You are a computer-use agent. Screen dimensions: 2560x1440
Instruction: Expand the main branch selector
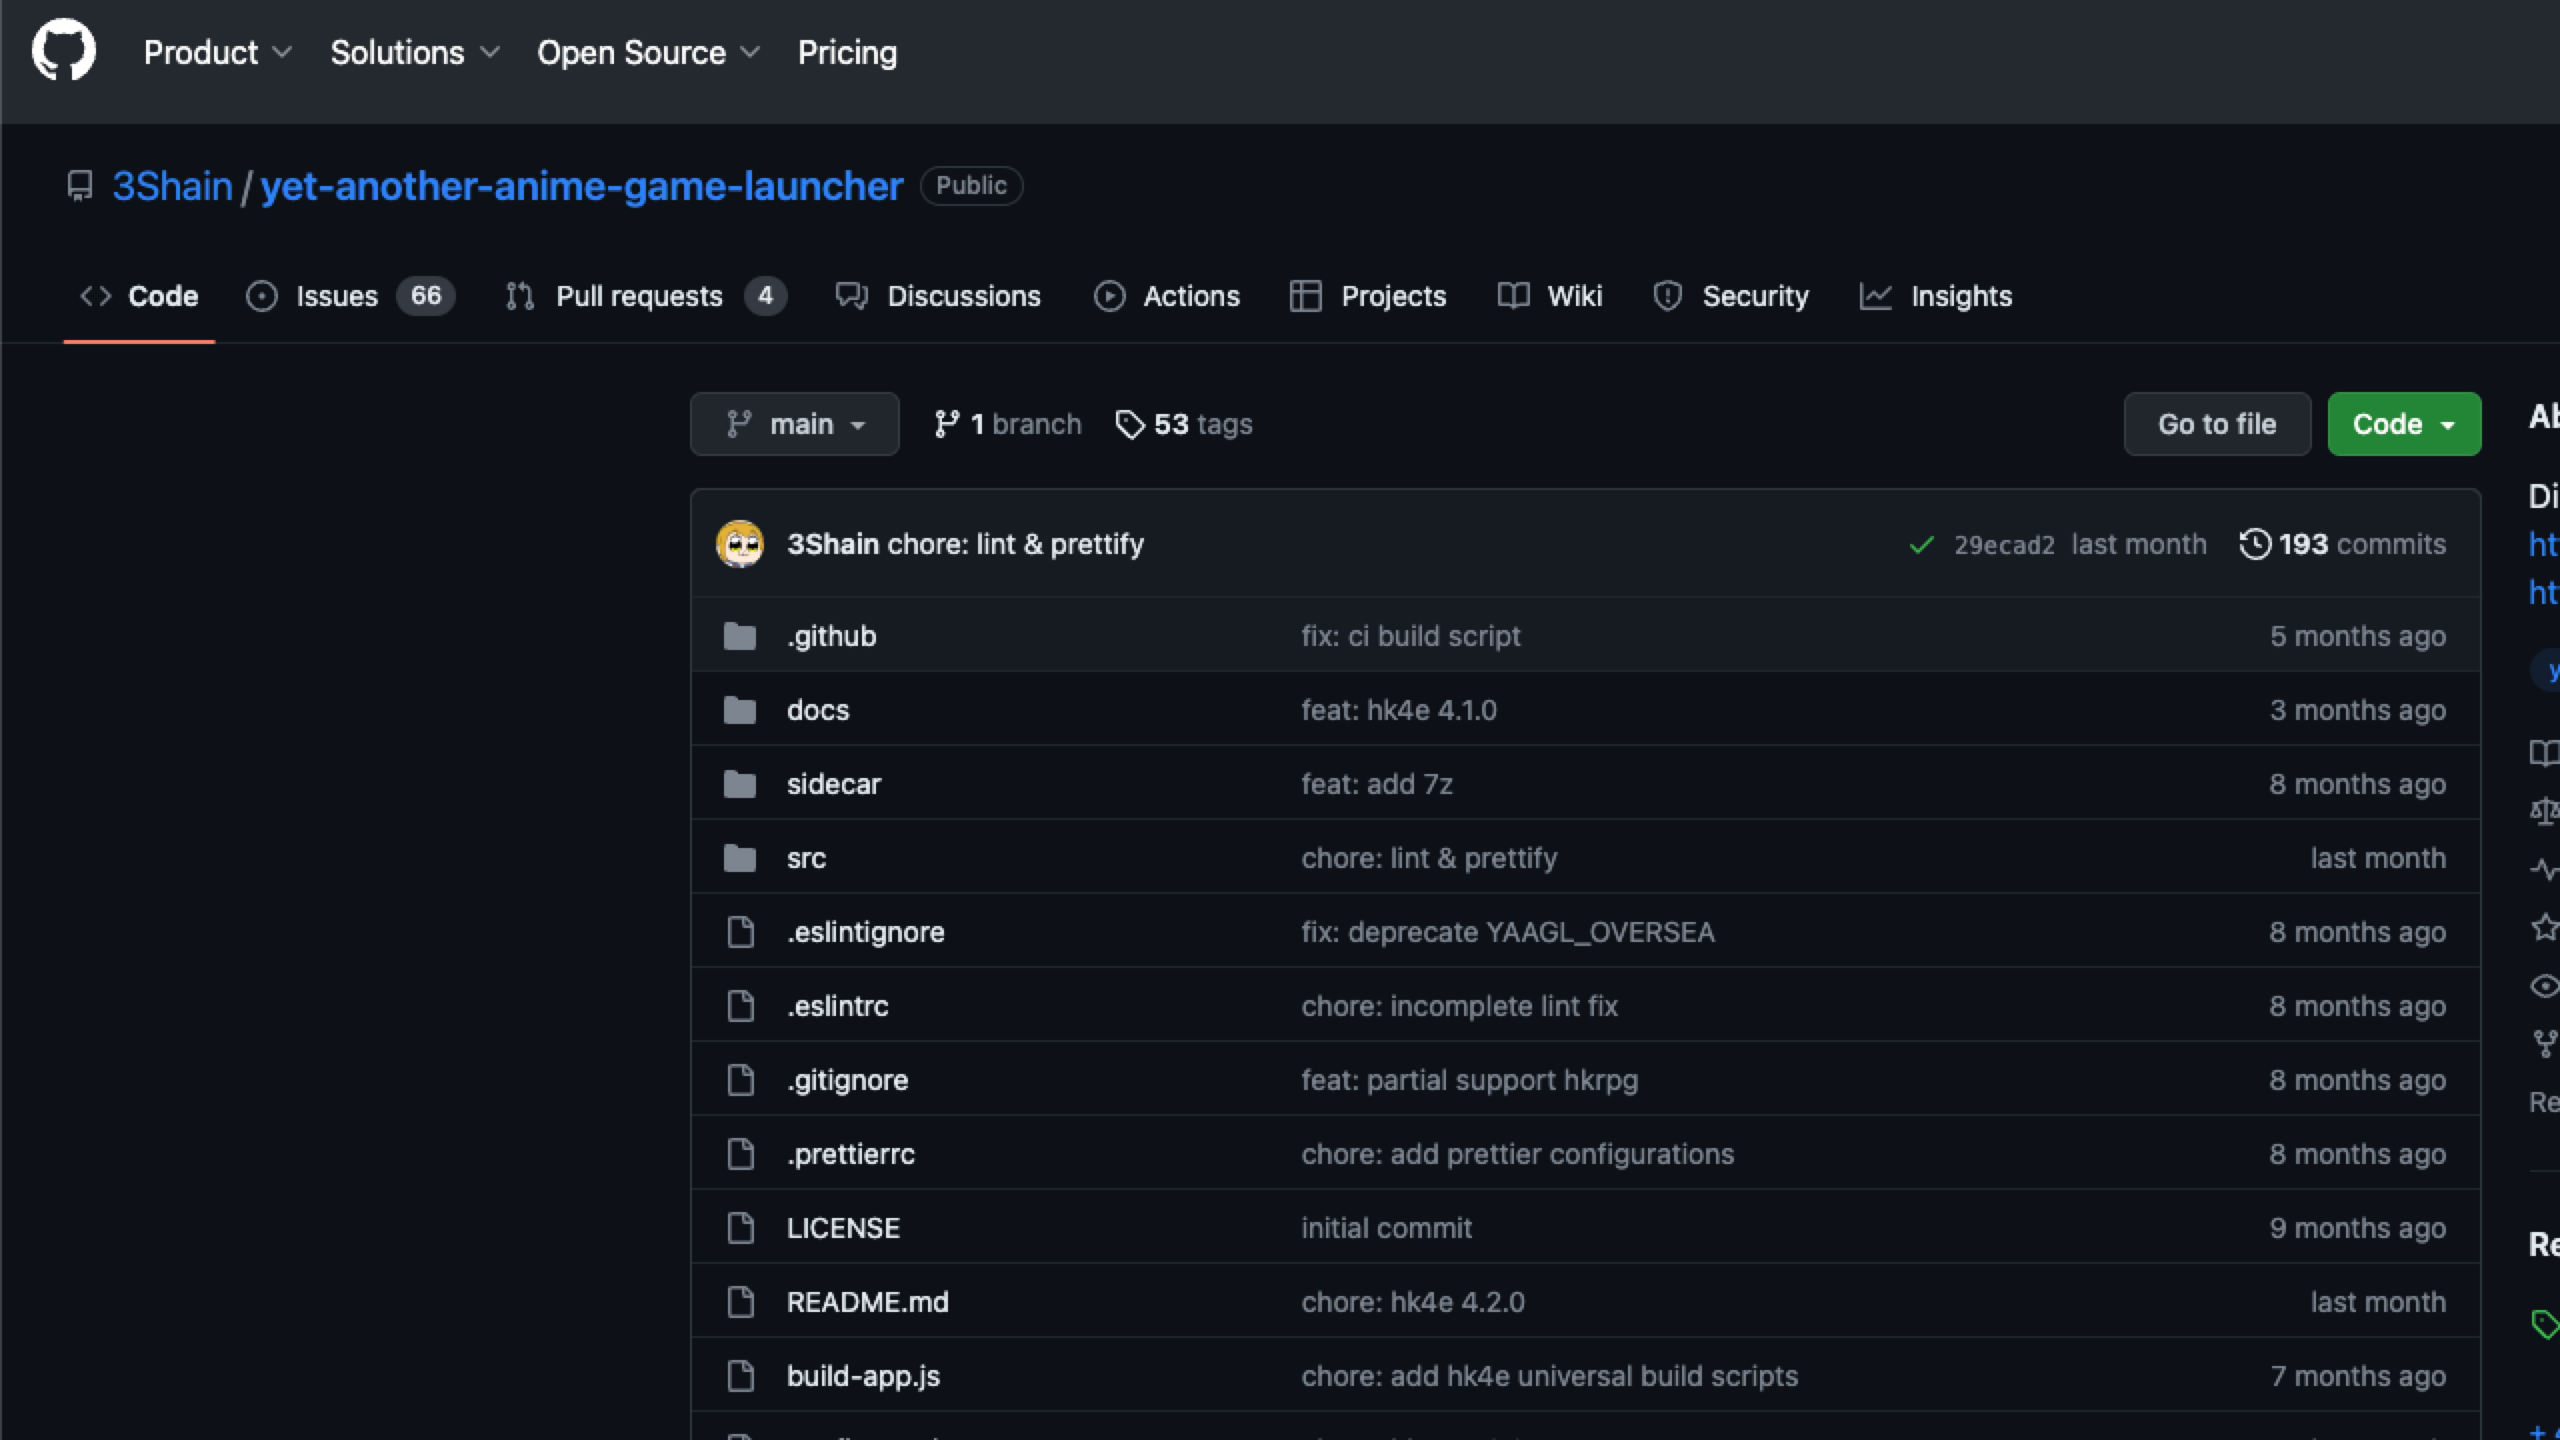click(x=794, y=424)
